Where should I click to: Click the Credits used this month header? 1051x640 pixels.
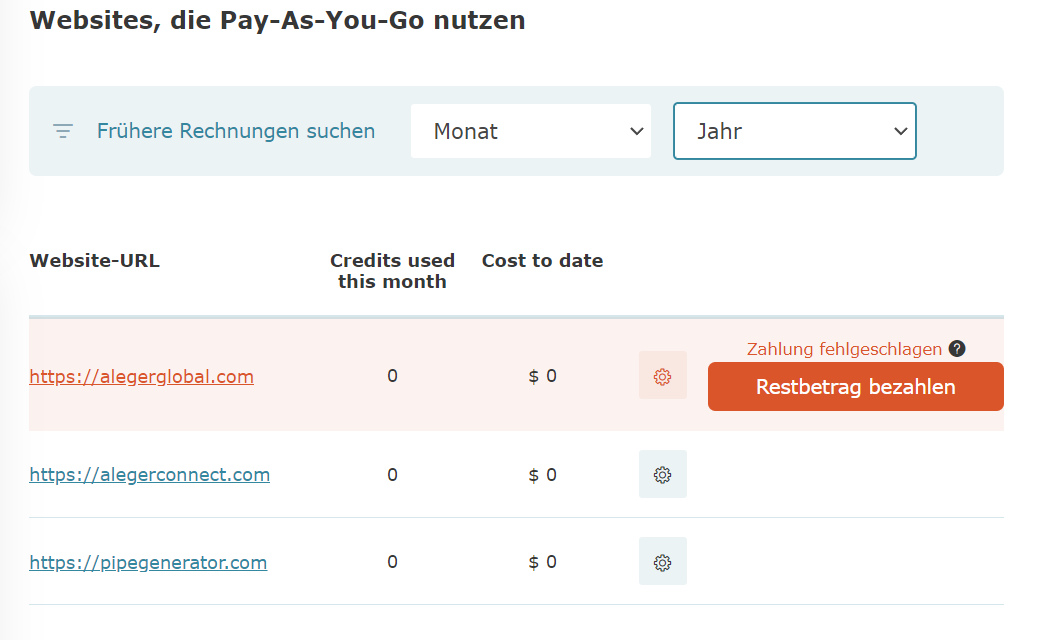(x=392, y=271)
